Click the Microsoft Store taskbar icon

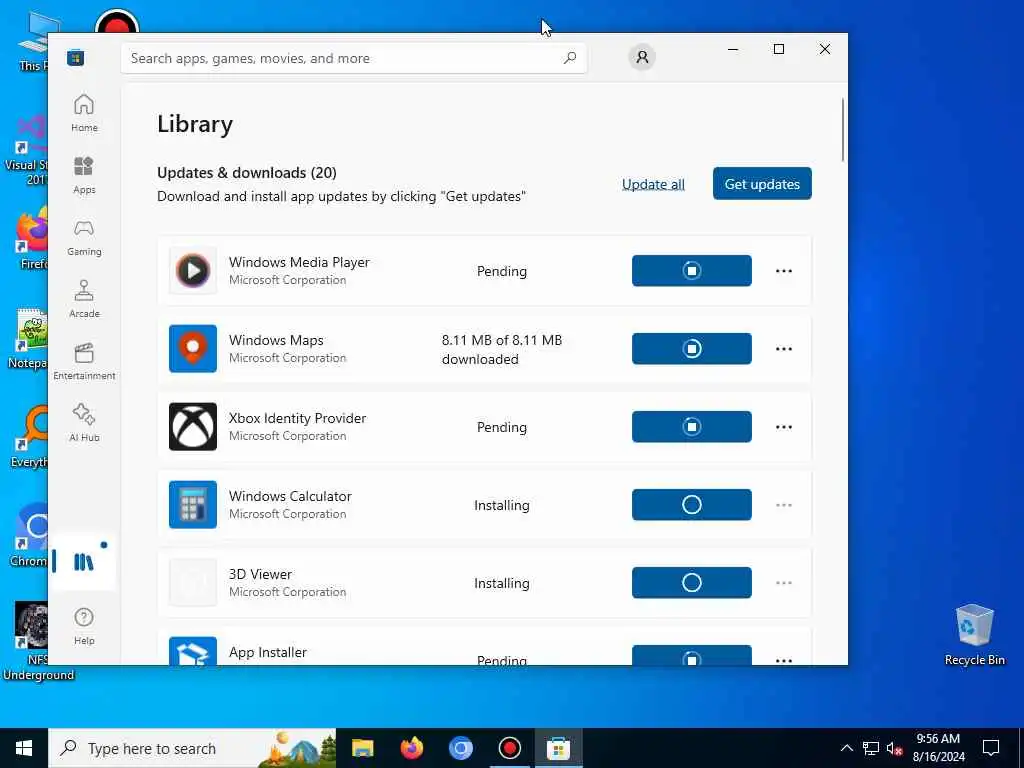(558, 748)
